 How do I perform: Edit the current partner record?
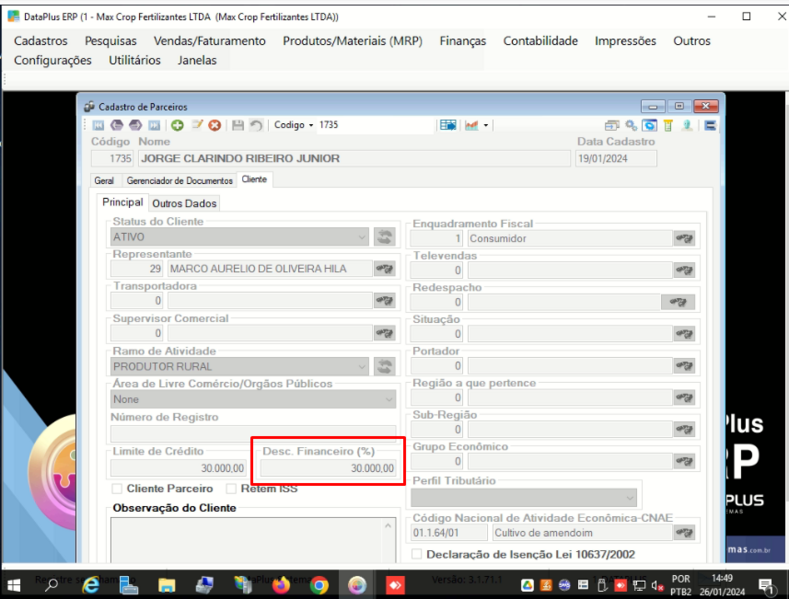pyautogui.click(x=197, y=125)
